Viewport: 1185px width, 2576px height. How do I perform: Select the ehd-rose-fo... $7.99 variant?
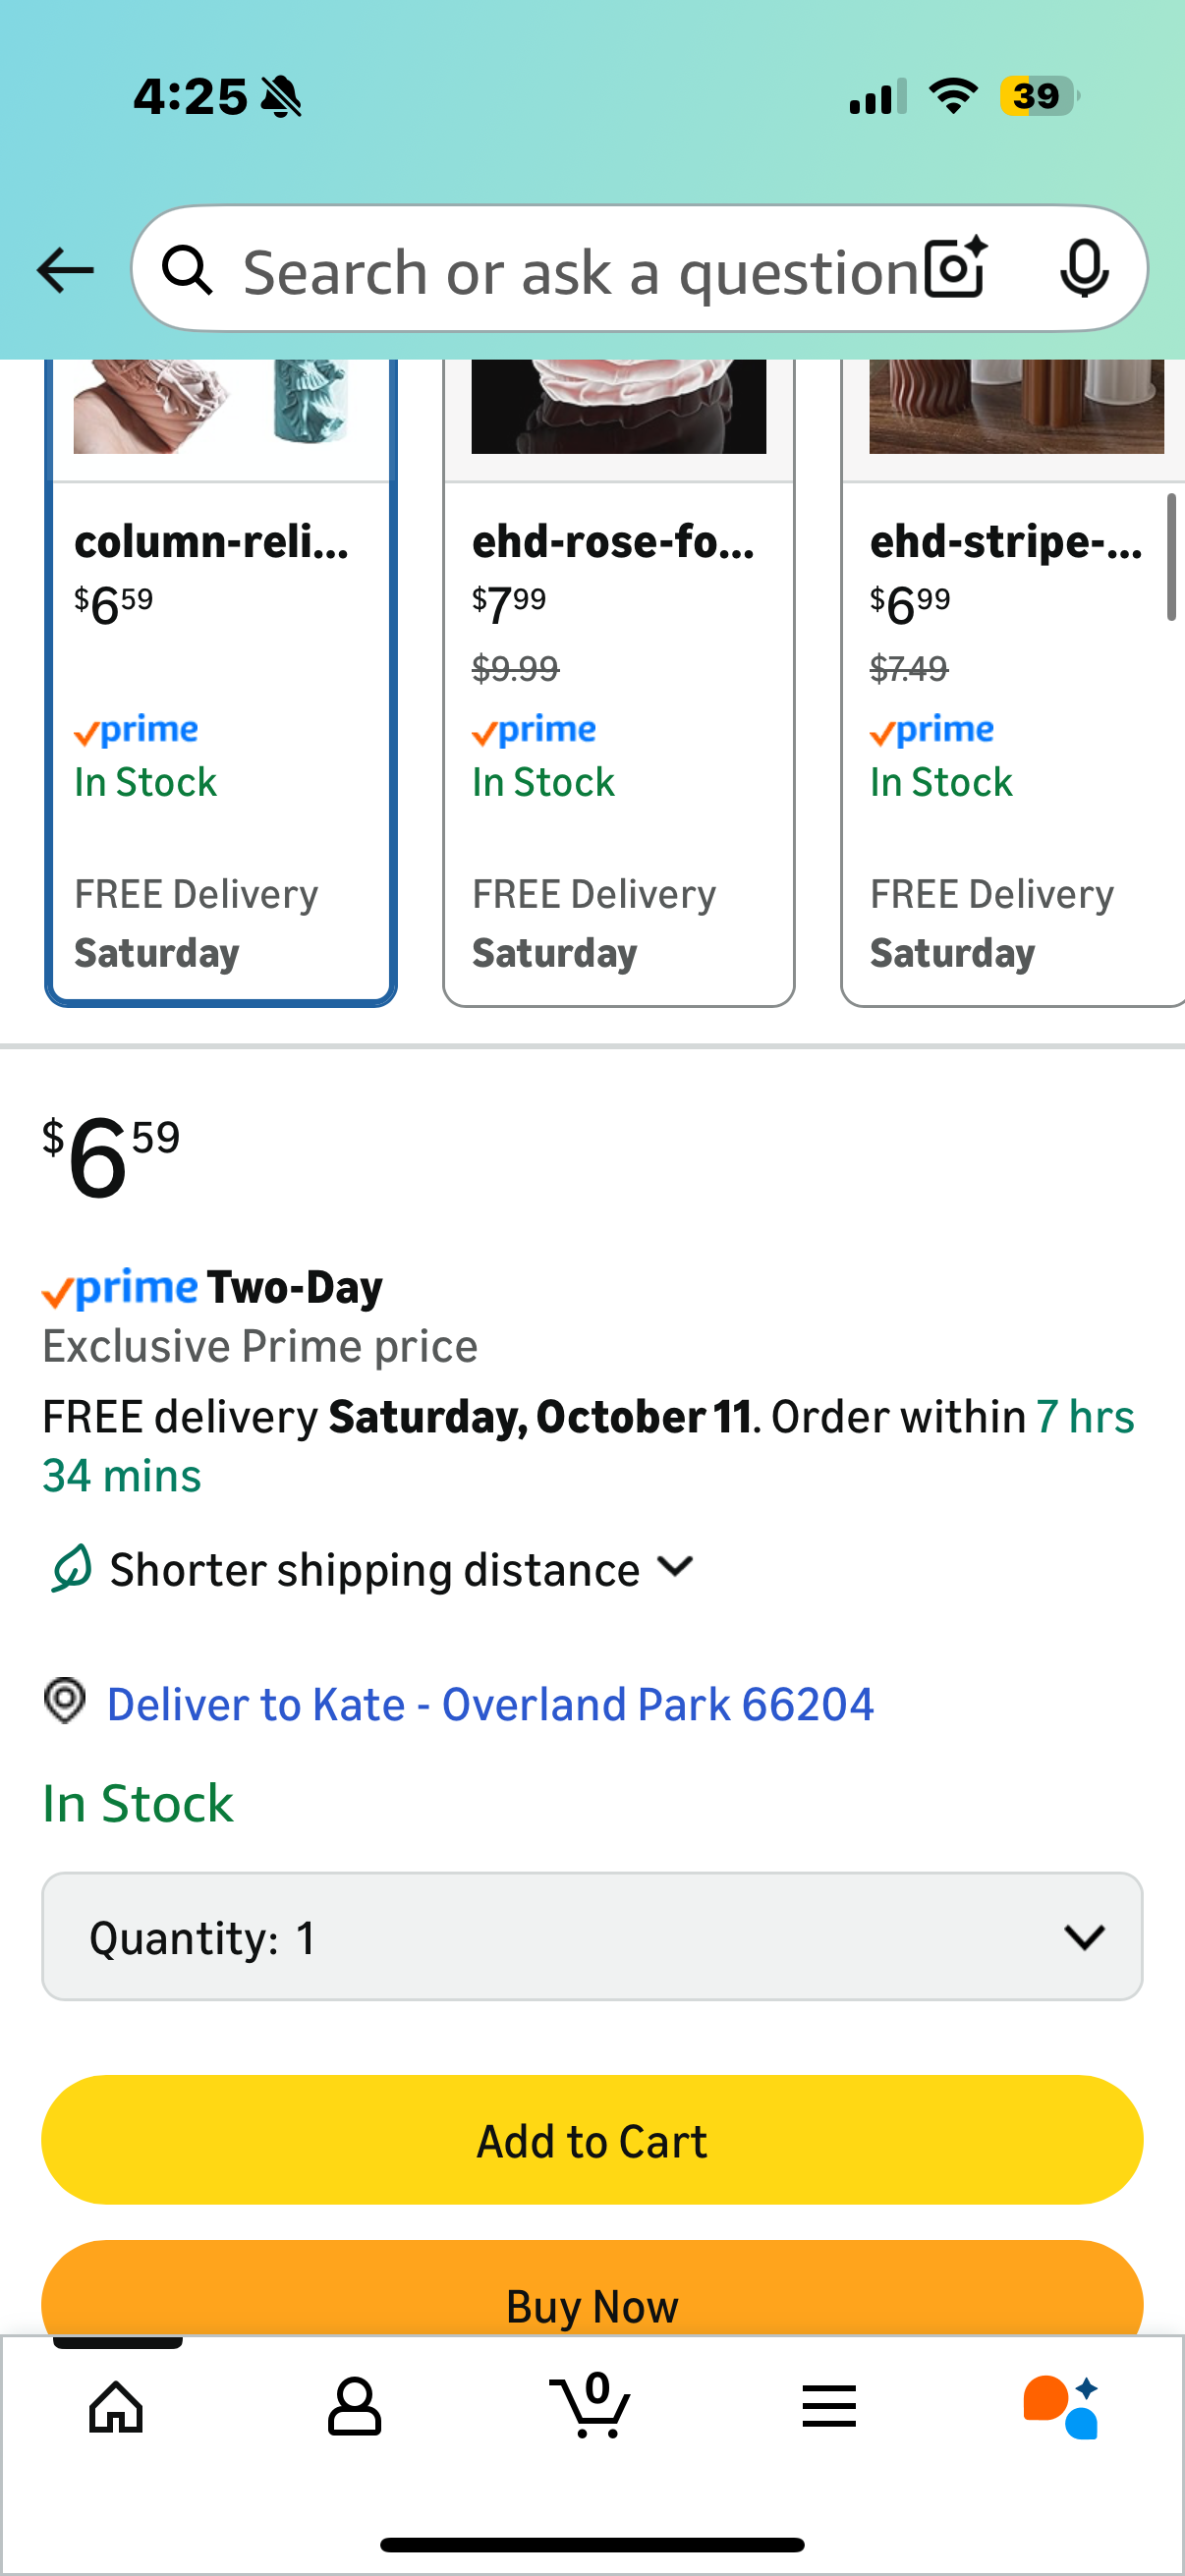[618, 740]
